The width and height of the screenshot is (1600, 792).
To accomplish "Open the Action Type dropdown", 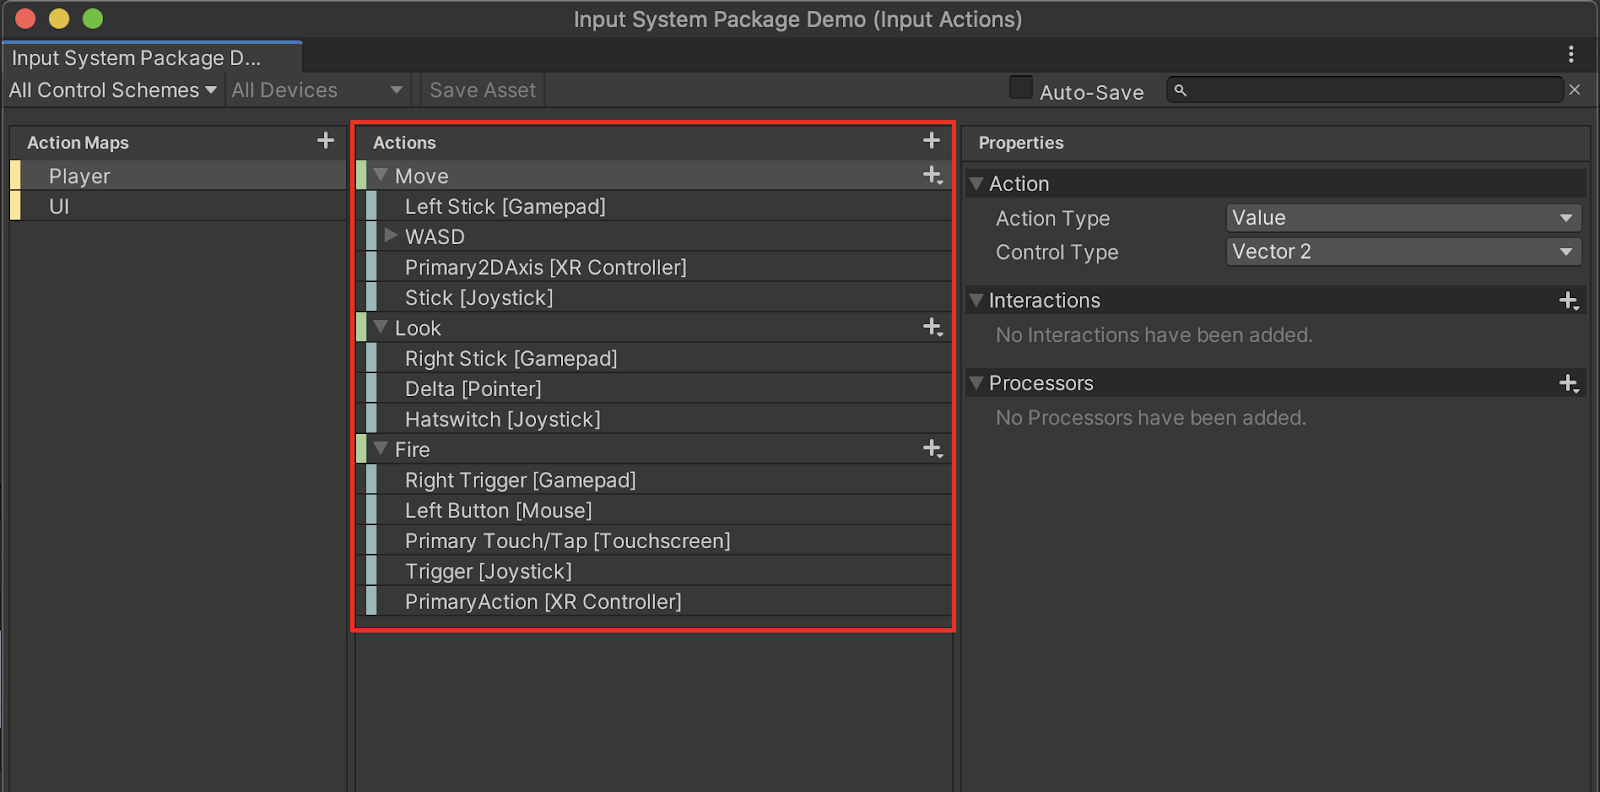I will click(1403, 218).
